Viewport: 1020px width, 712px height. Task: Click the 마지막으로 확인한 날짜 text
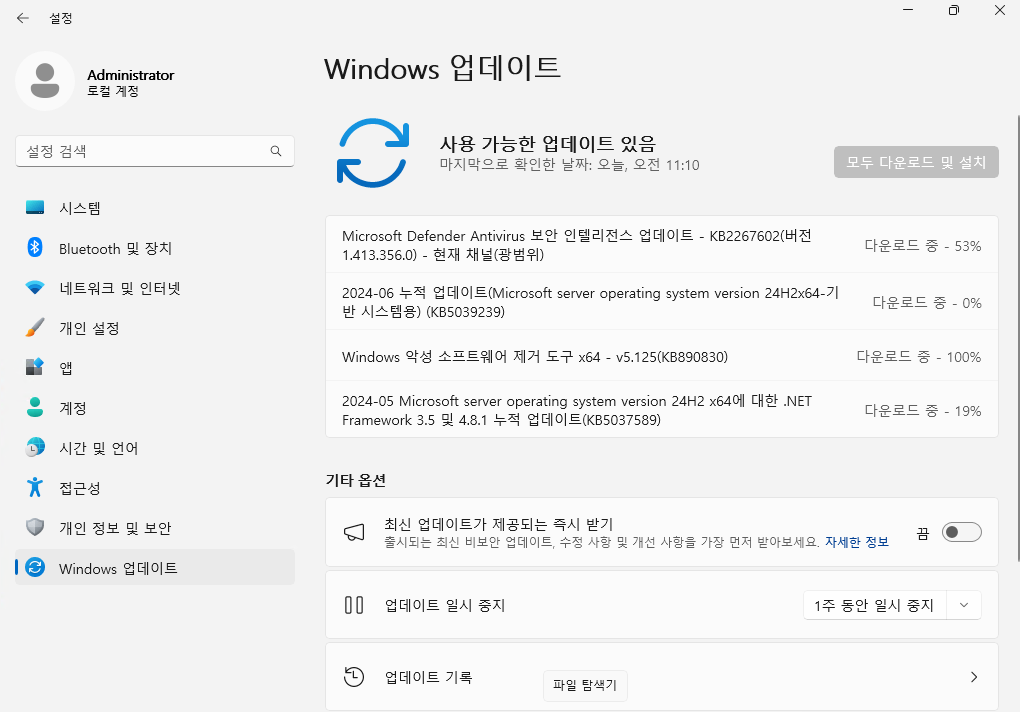(569, 165)
